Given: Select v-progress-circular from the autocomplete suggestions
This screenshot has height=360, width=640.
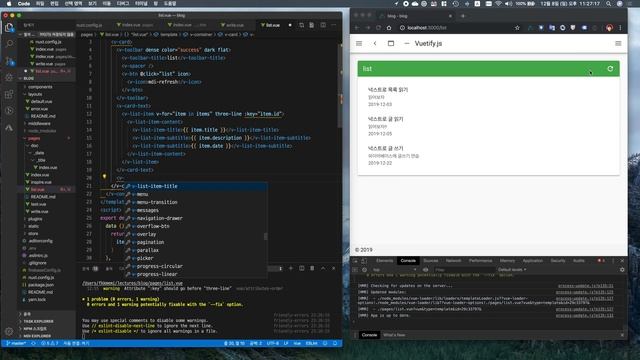Looking at the screenshot, I should pyautogui.click(x=196, y=266).
